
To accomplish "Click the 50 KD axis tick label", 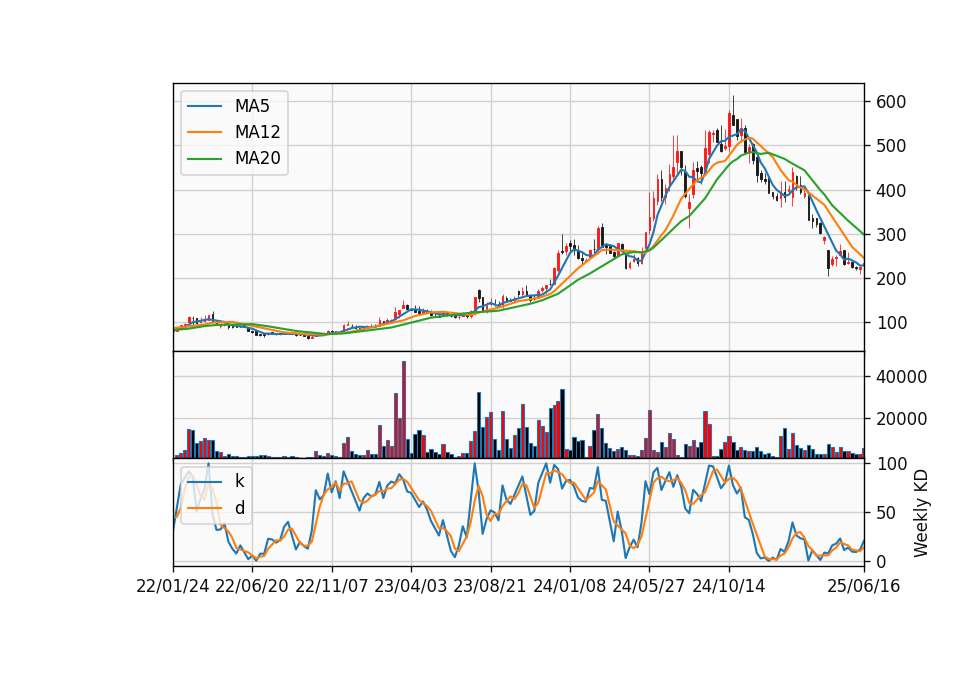I will coord(886,512).
